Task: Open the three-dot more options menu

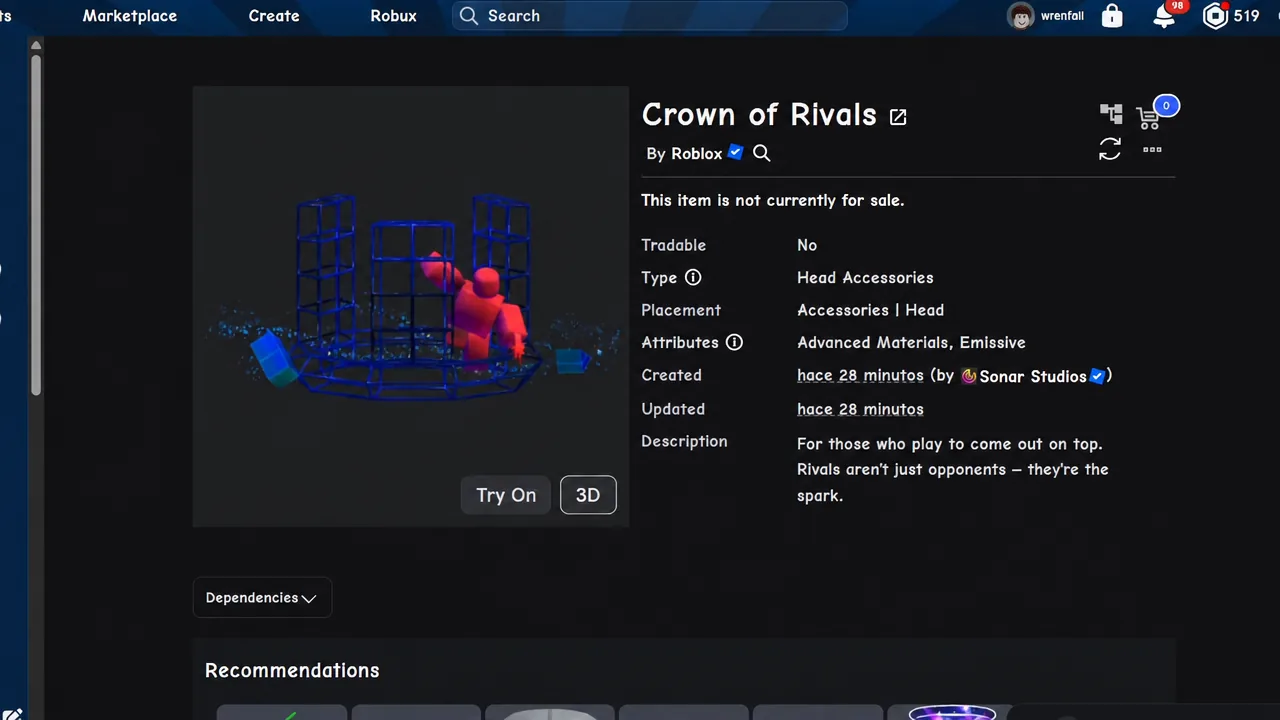Action: [1152, 150]
